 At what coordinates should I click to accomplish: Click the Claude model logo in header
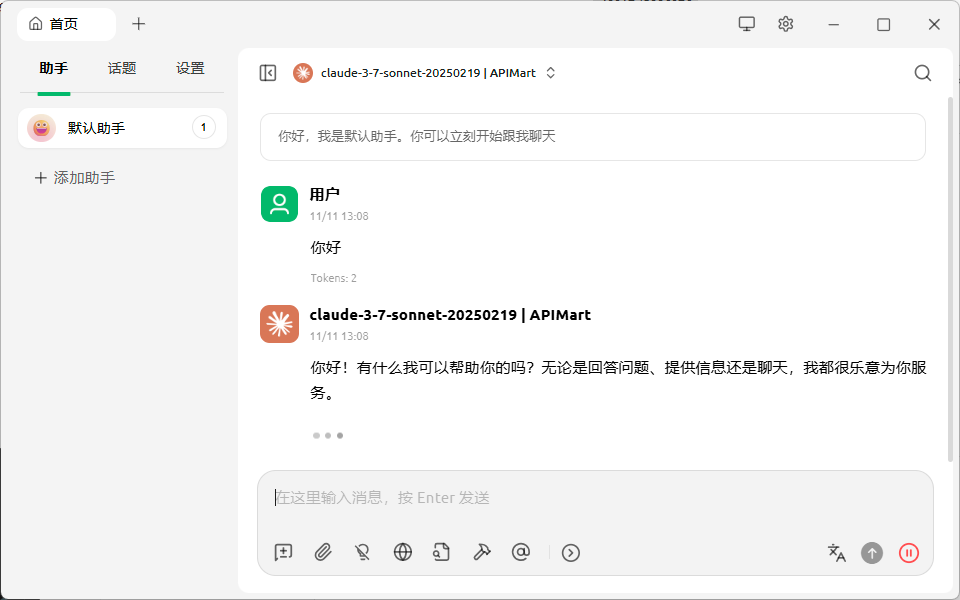pos(302,73)
